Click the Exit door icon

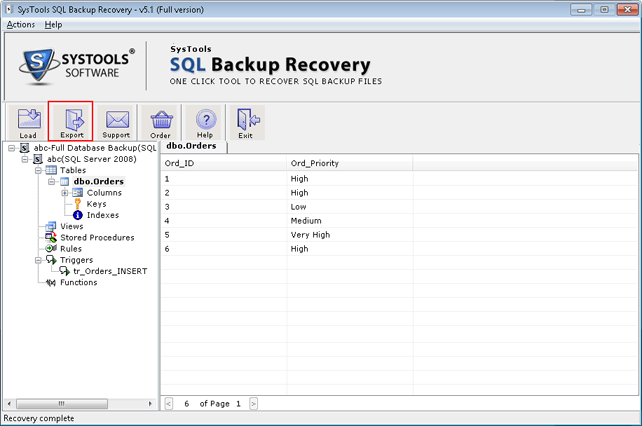pyautogui.click(x=248, y=122)
